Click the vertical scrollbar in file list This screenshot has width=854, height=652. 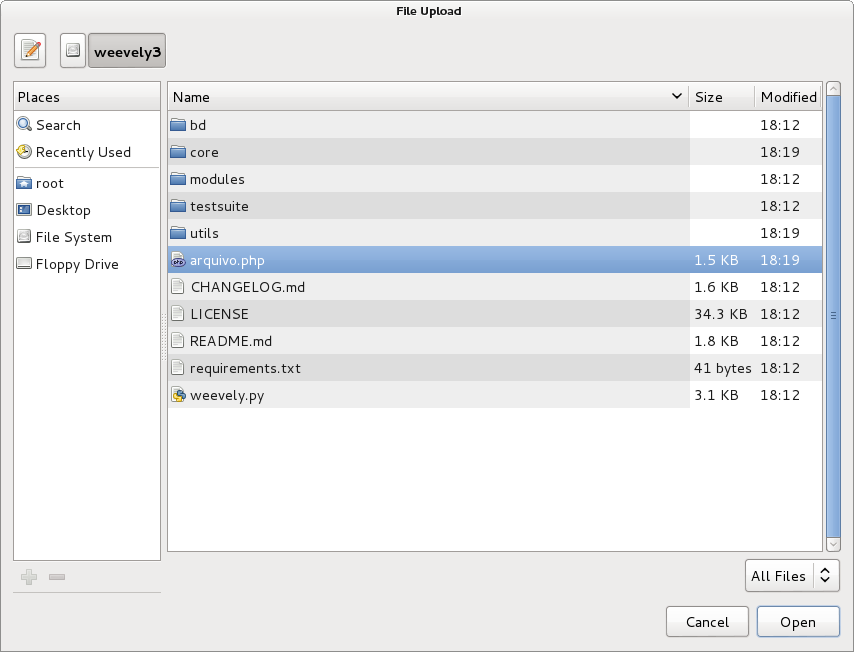click(833, 316)
